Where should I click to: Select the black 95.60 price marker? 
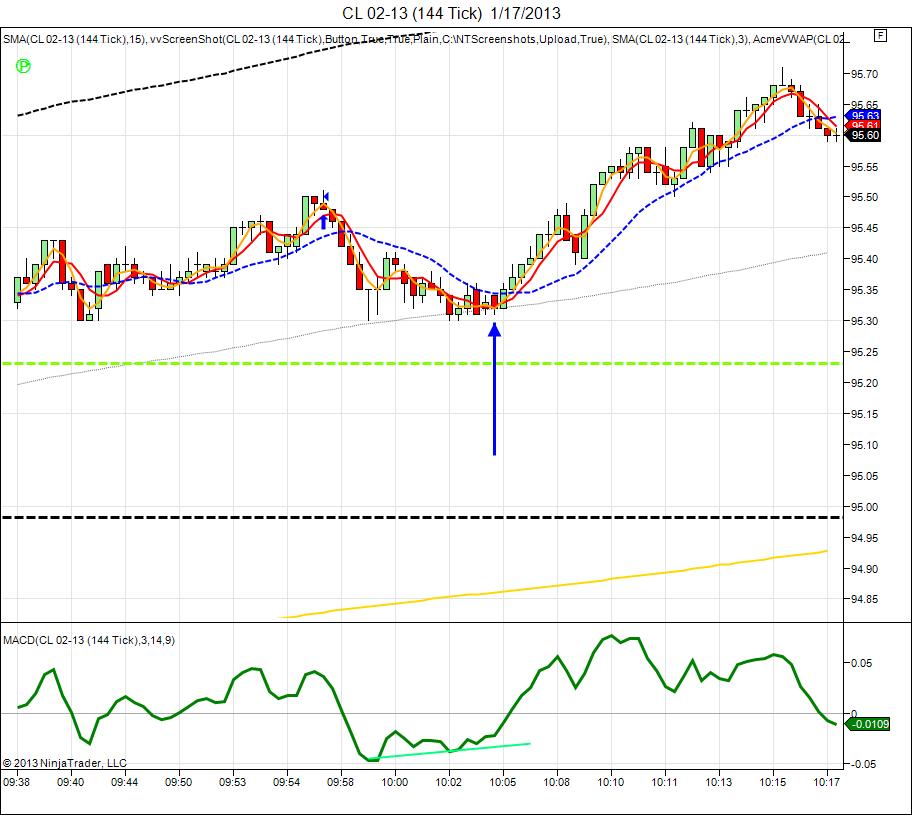click(863, 136)
